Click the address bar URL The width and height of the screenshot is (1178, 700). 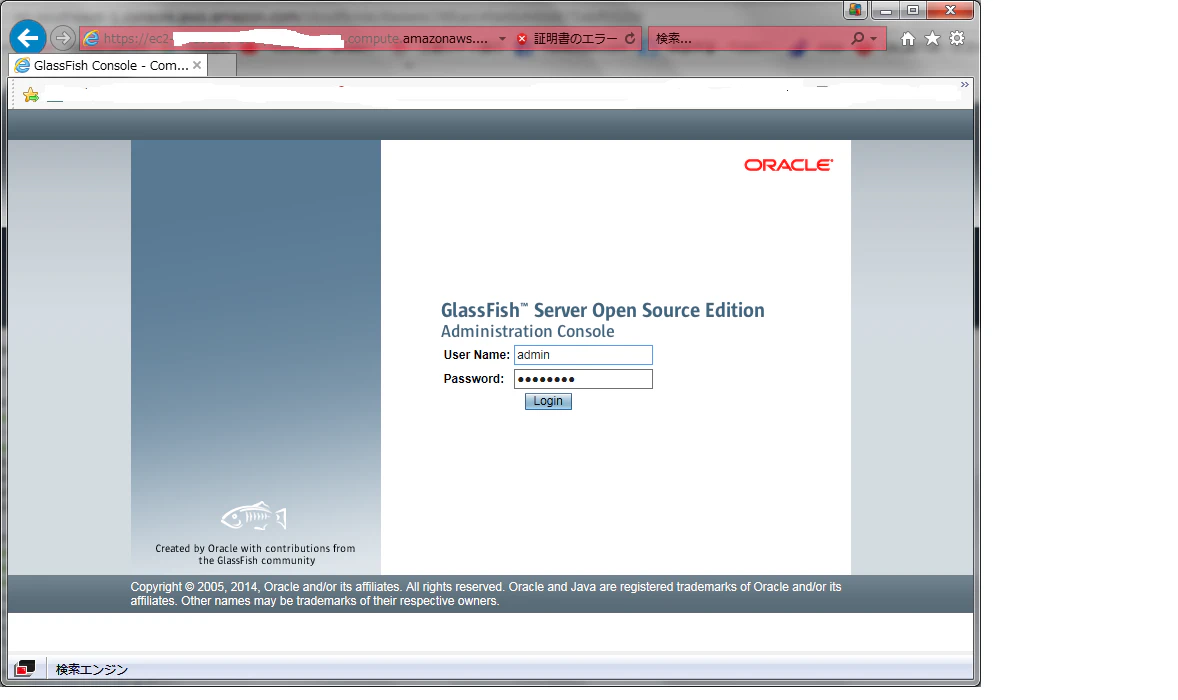(296, 38)
